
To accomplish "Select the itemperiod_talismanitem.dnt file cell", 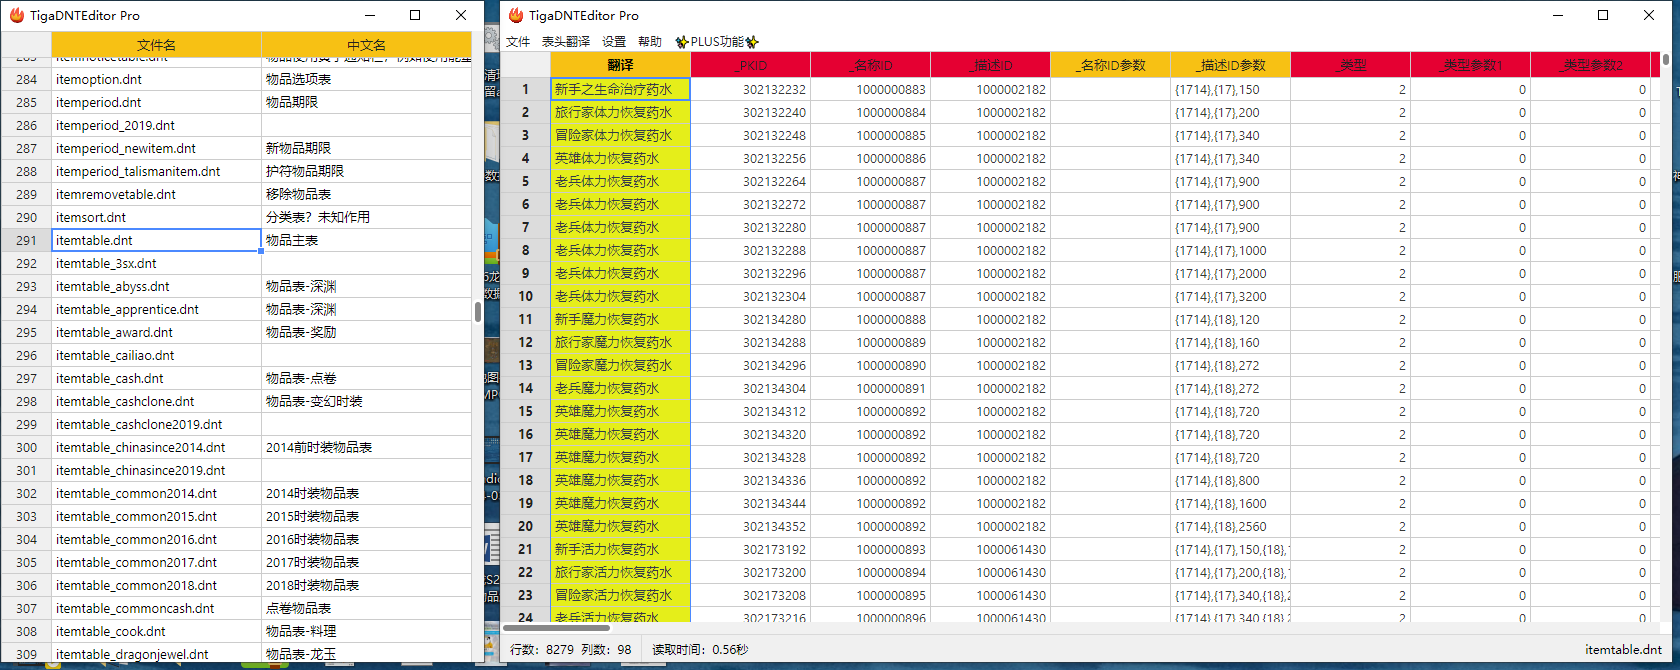I will 156,171.
